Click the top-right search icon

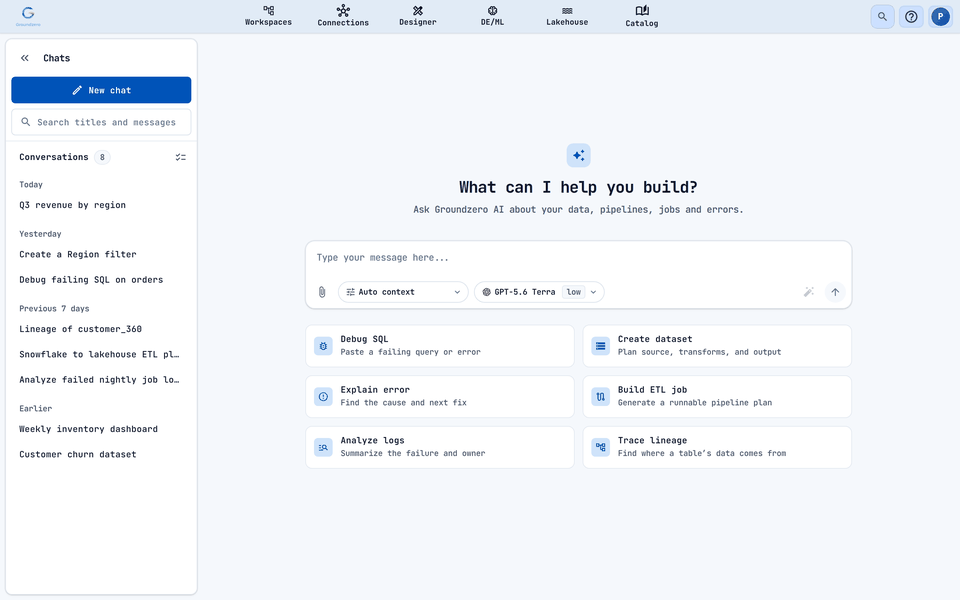[882, 17]
